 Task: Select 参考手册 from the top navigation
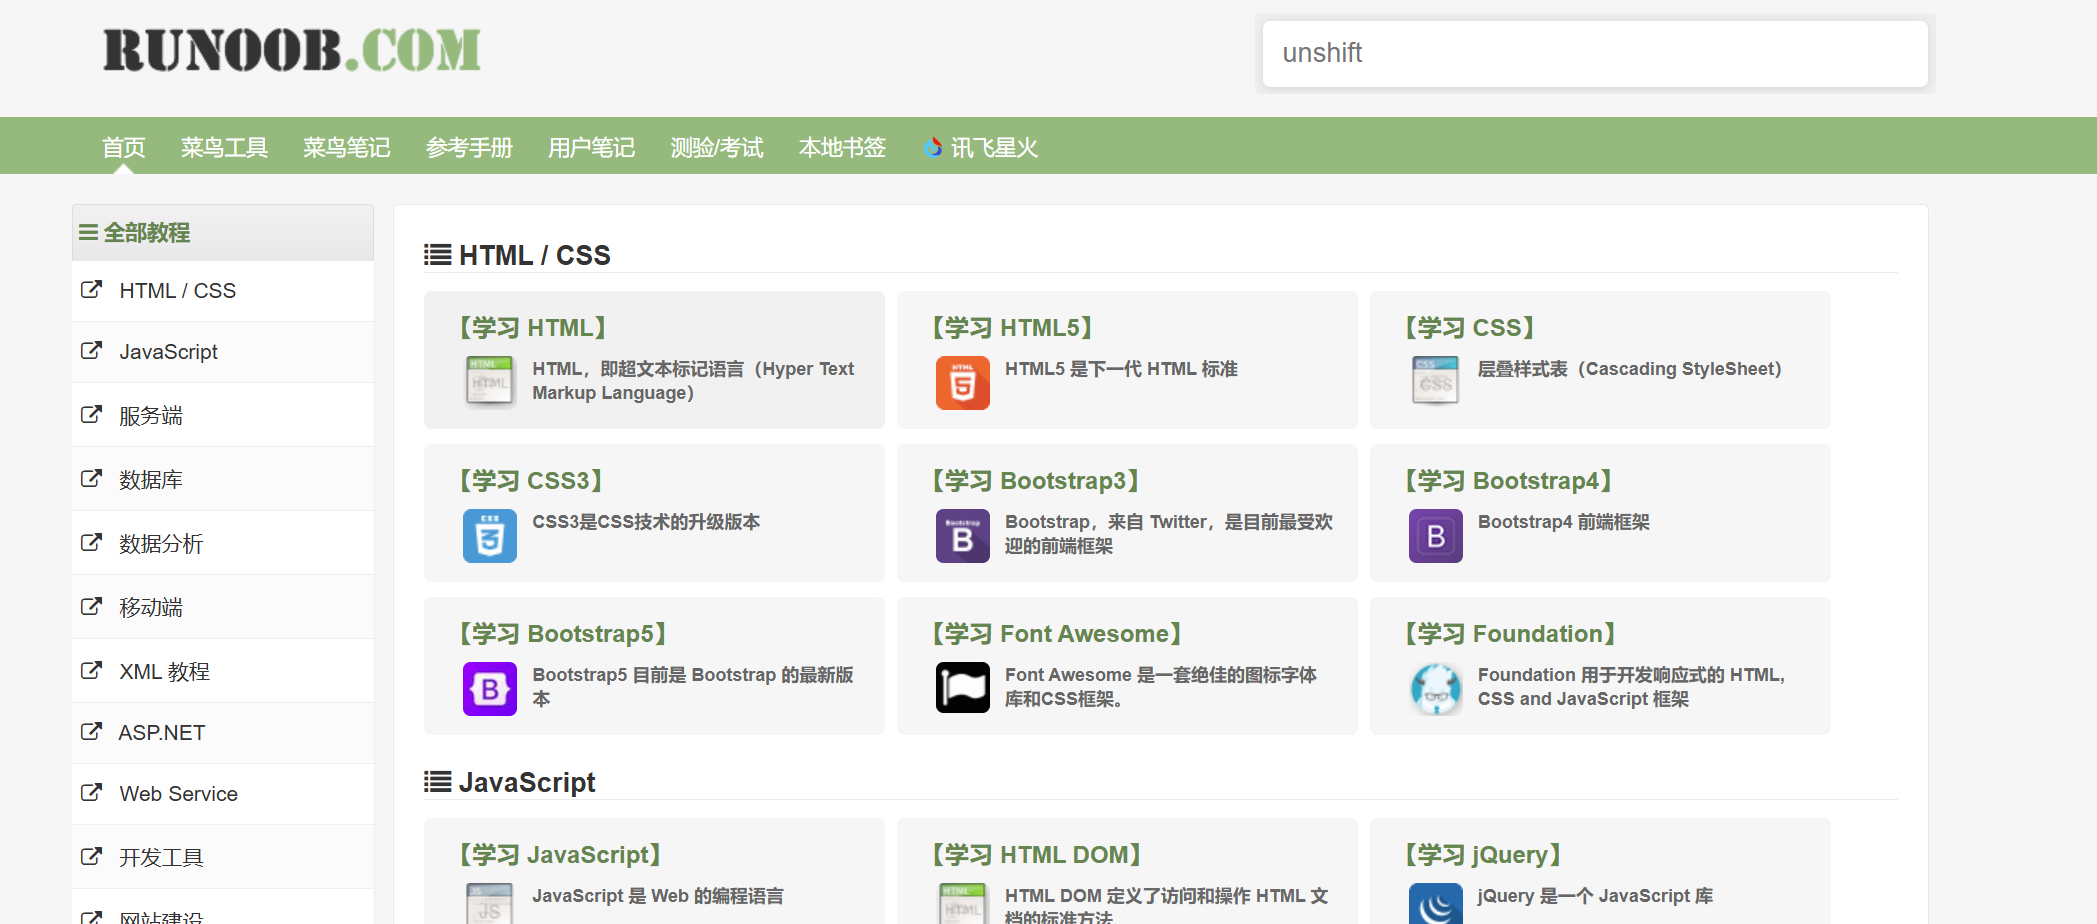[469, 148]
